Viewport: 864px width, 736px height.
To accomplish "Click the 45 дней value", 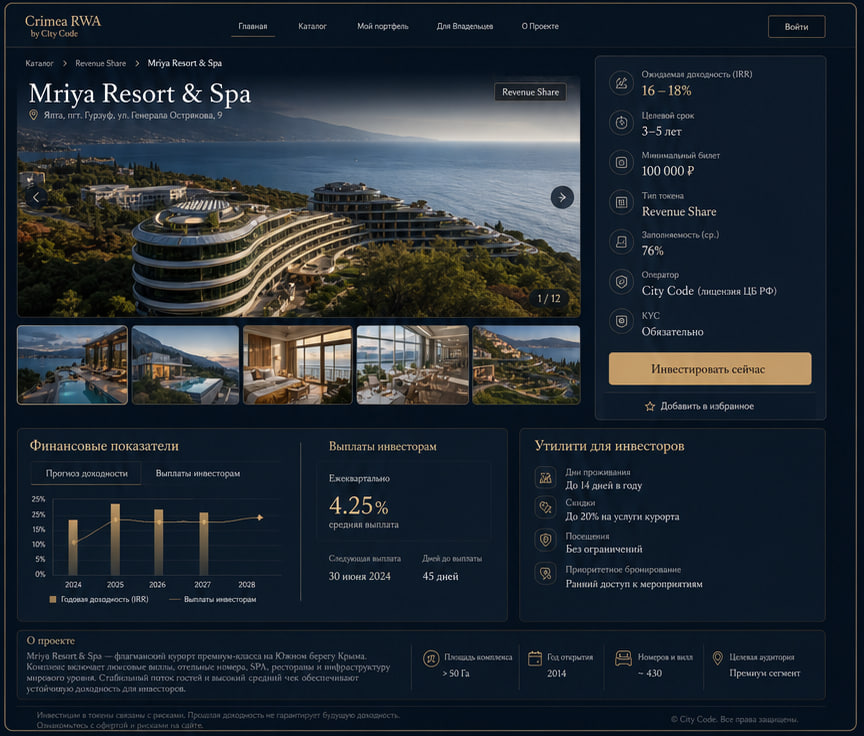I will point(440,576).
